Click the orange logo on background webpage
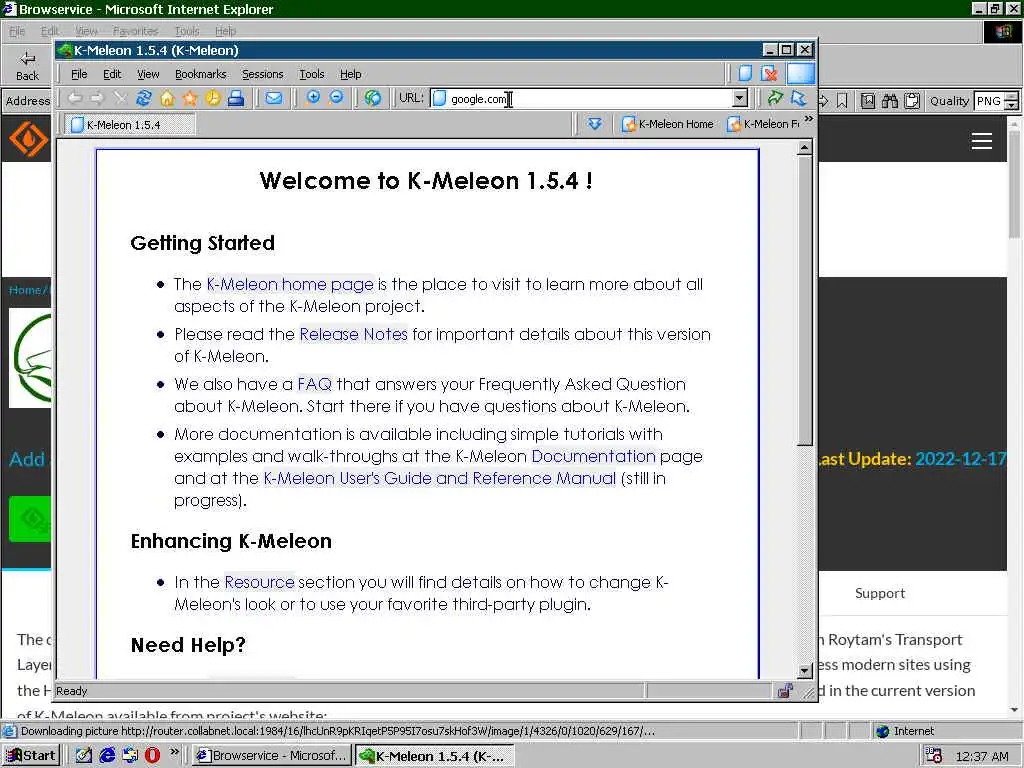The height and width of the screenshot is (768, 1024). (29, 139)
